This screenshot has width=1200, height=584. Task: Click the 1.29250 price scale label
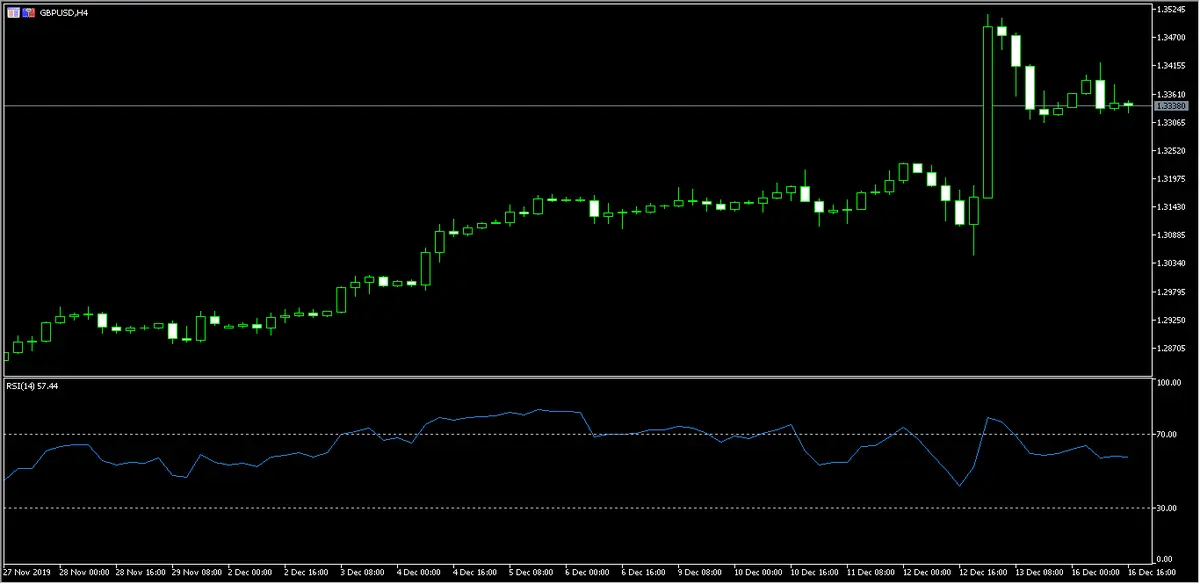point(1171,319)
